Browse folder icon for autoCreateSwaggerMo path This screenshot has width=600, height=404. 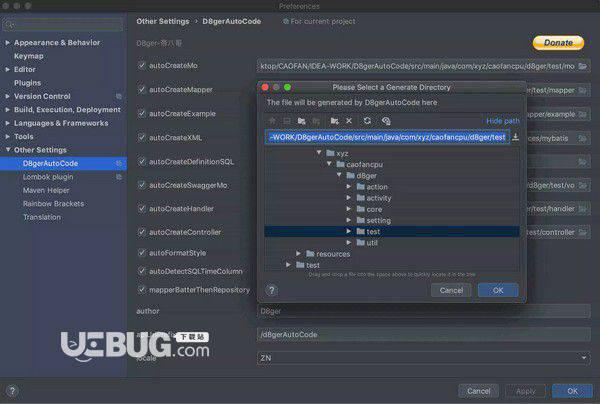pyautogui.click(x=582, y=186)
